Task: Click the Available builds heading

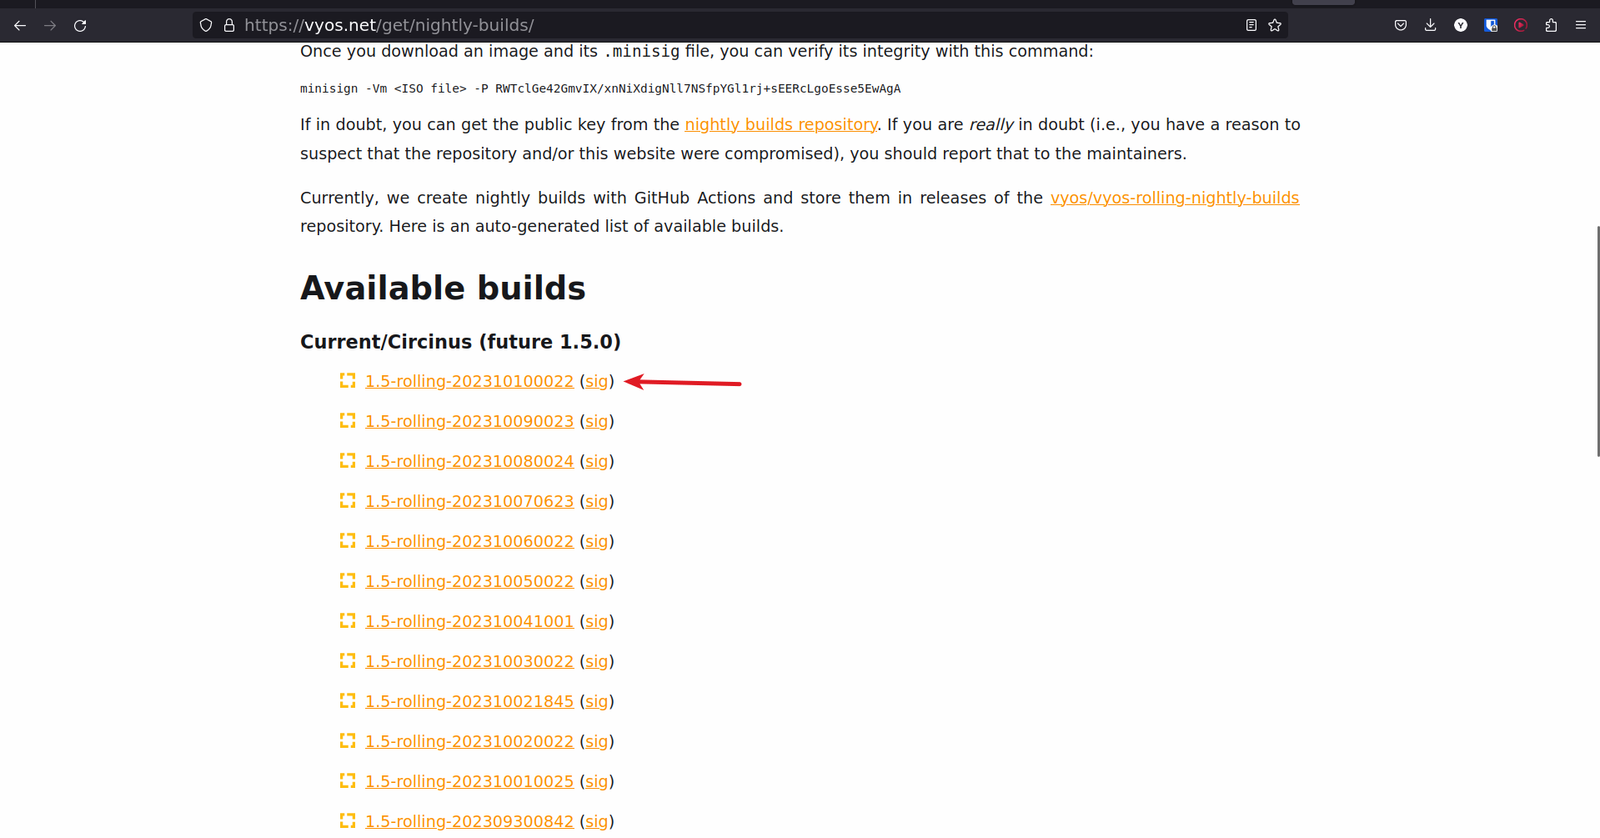Action: (x=443, y=288)
